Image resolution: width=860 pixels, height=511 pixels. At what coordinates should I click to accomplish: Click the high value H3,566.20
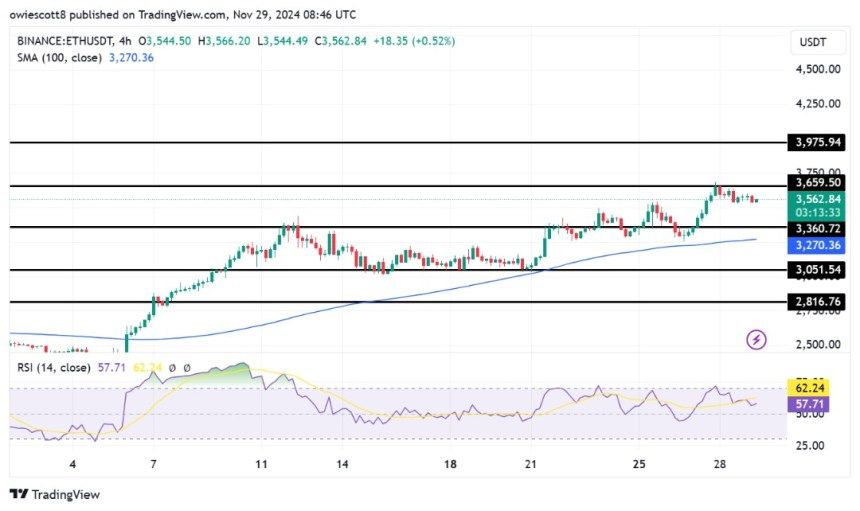coord(223,41)
